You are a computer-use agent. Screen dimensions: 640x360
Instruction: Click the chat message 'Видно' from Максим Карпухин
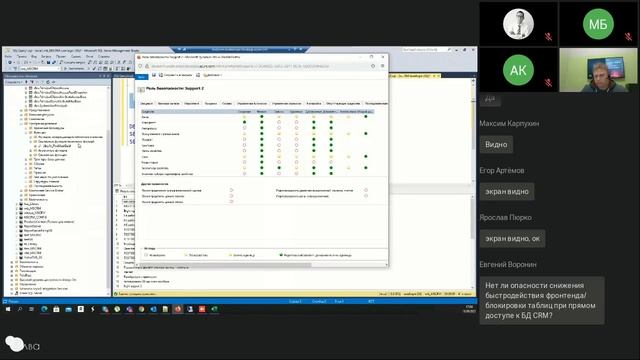point(496,144)
